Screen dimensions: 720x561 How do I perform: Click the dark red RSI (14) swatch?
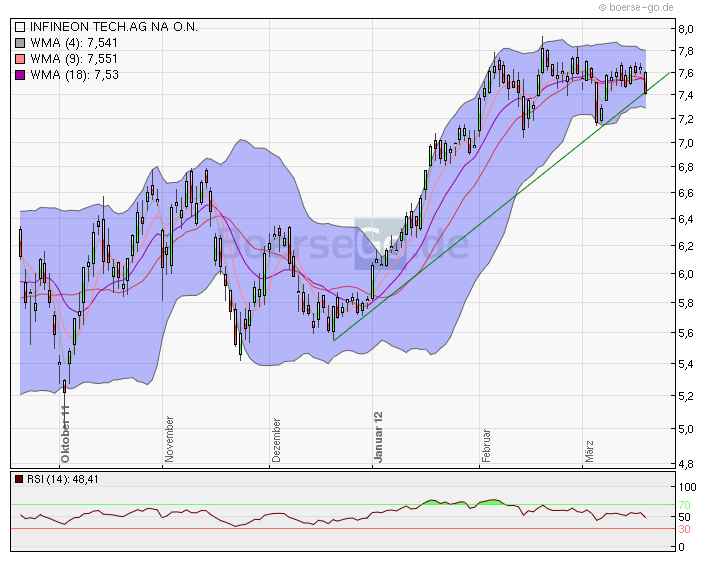pyautogui.click(x=19, y=479)
